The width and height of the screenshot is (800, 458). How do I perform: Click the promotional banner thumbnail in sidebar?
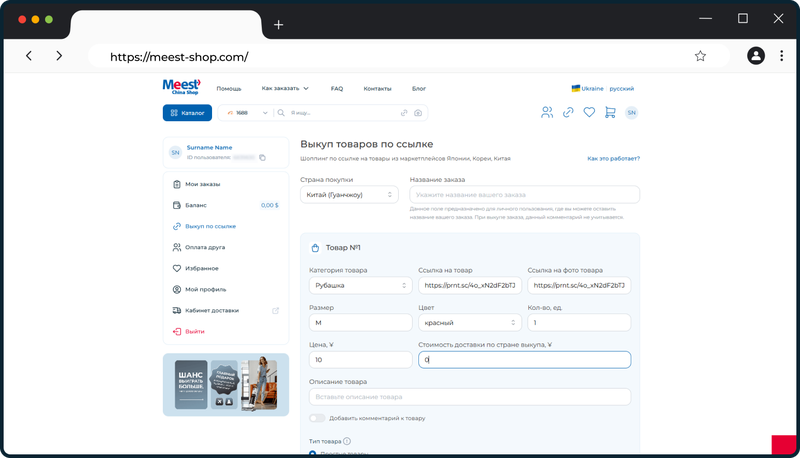pyautogui.click(x=226, y=385)
